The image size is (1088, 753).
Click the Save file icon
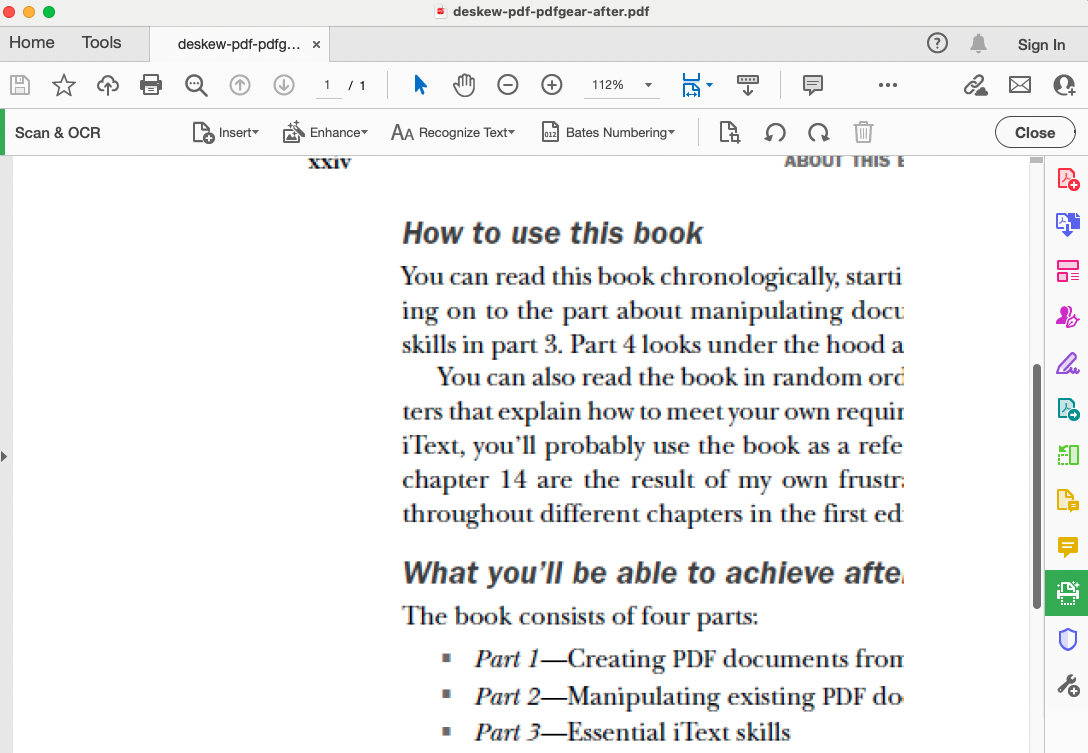(x=20, y=85)
